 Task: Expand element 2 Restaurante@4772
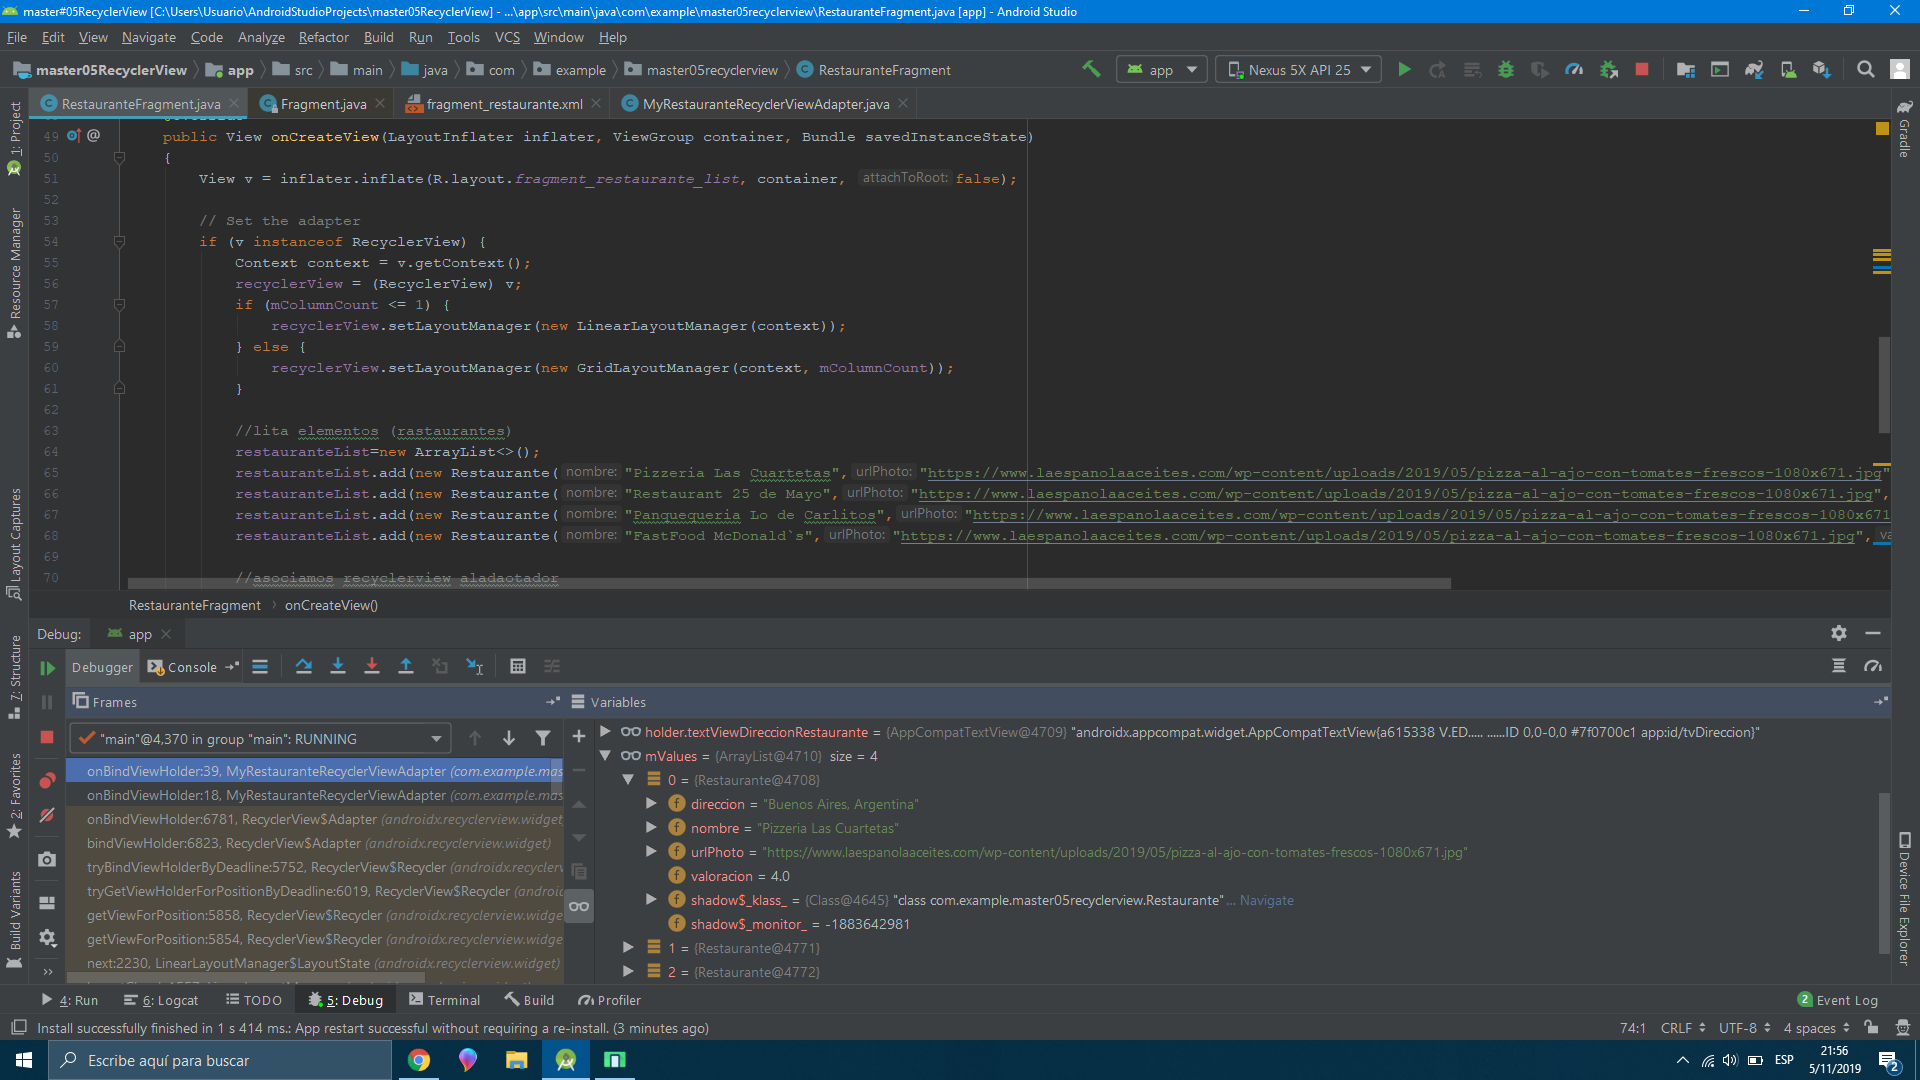click(628, 971)
